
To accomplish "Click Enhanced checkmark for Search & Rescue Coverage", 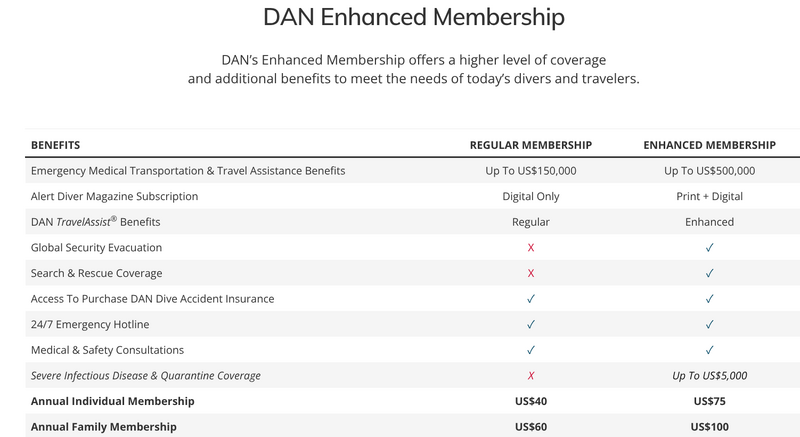I will coord(709,273).
